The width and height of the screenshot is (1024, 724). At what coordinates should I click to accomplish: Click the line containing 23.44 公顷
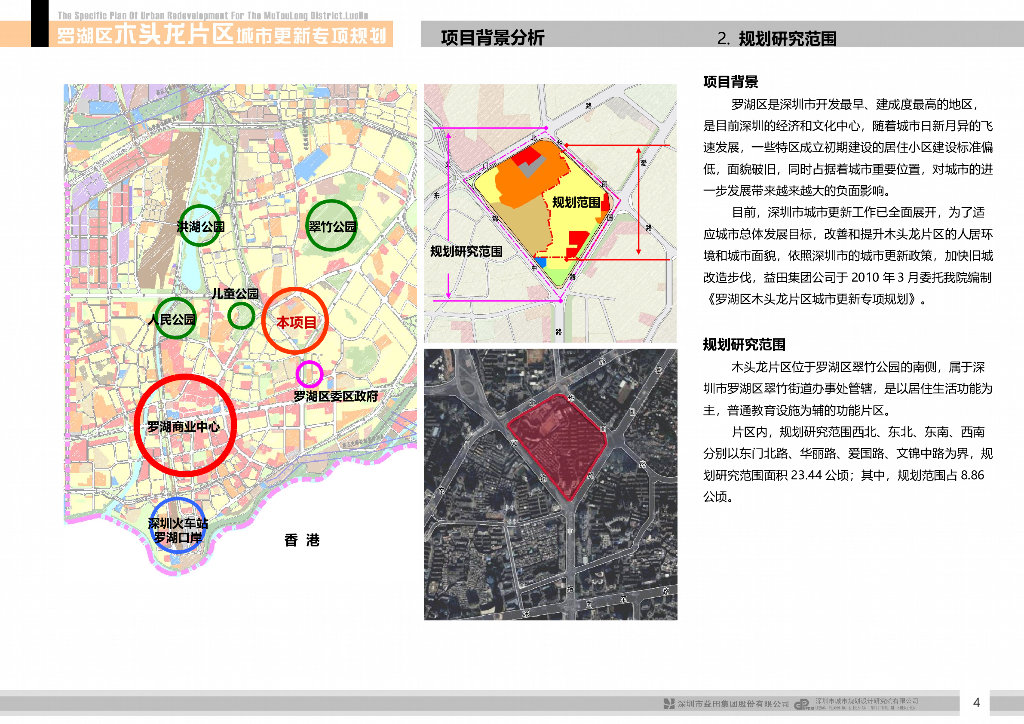[x=843, y=475]
